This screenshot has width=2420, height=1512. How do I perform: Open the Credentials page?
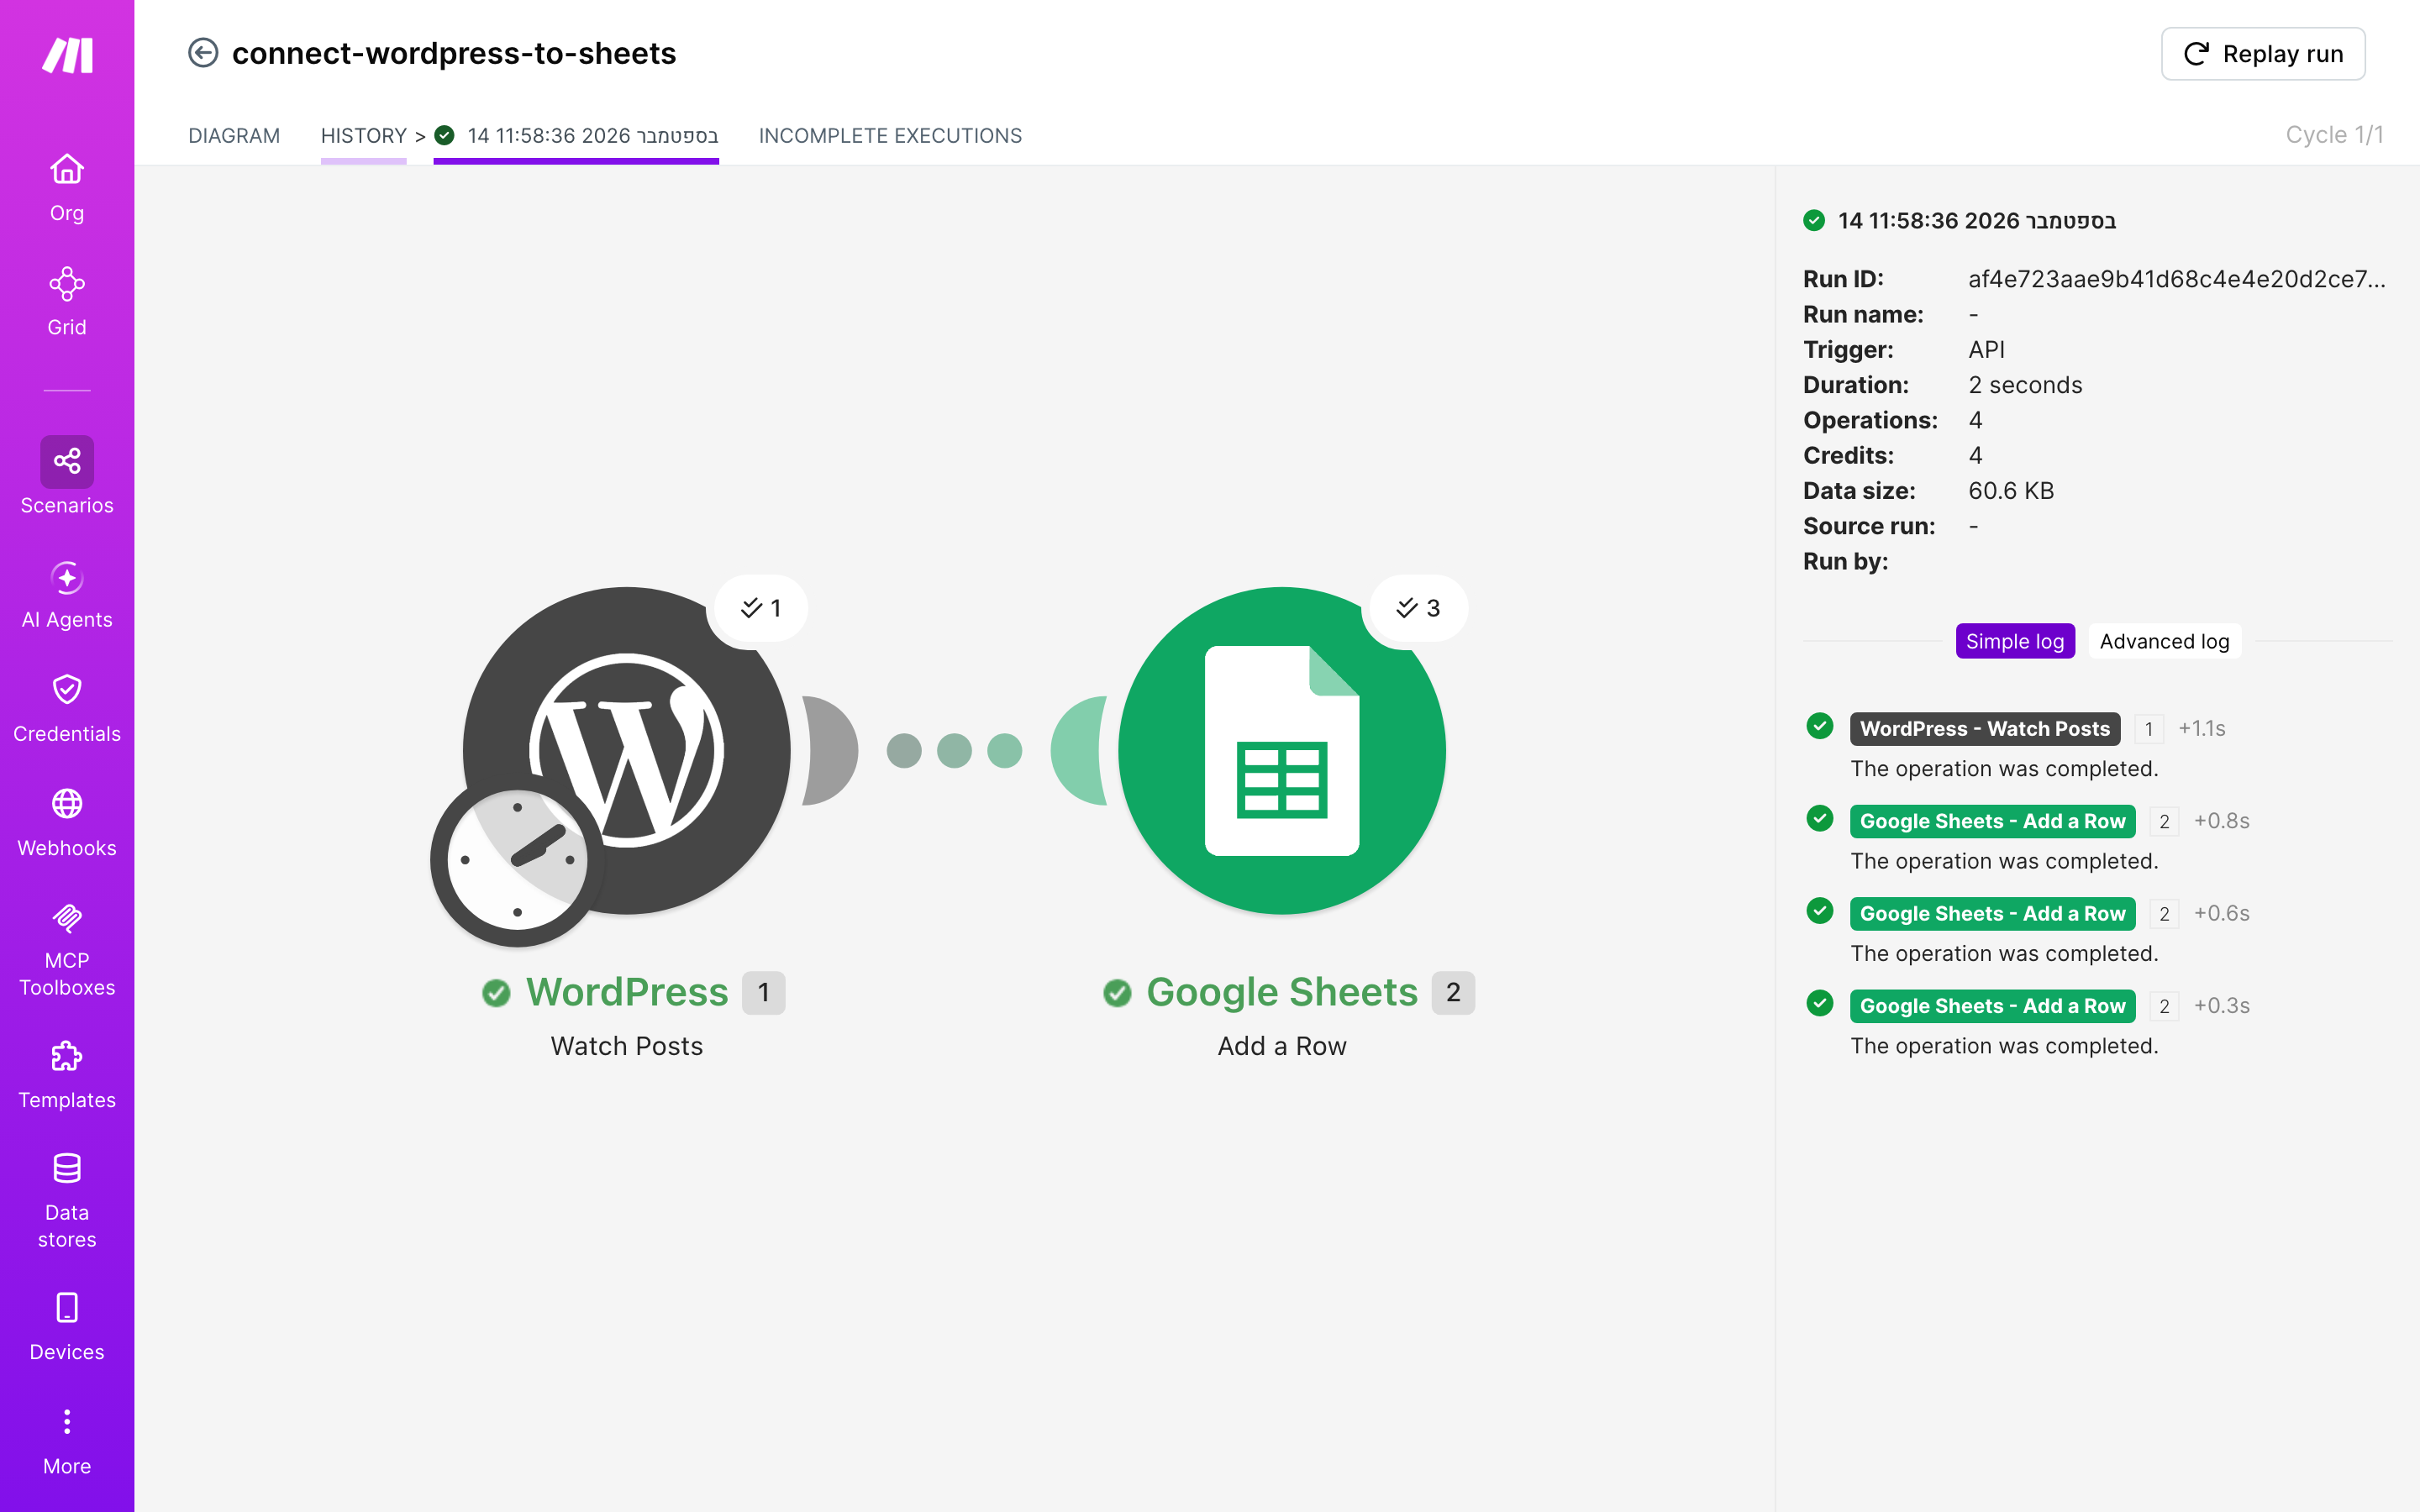(x=67, y=709)
